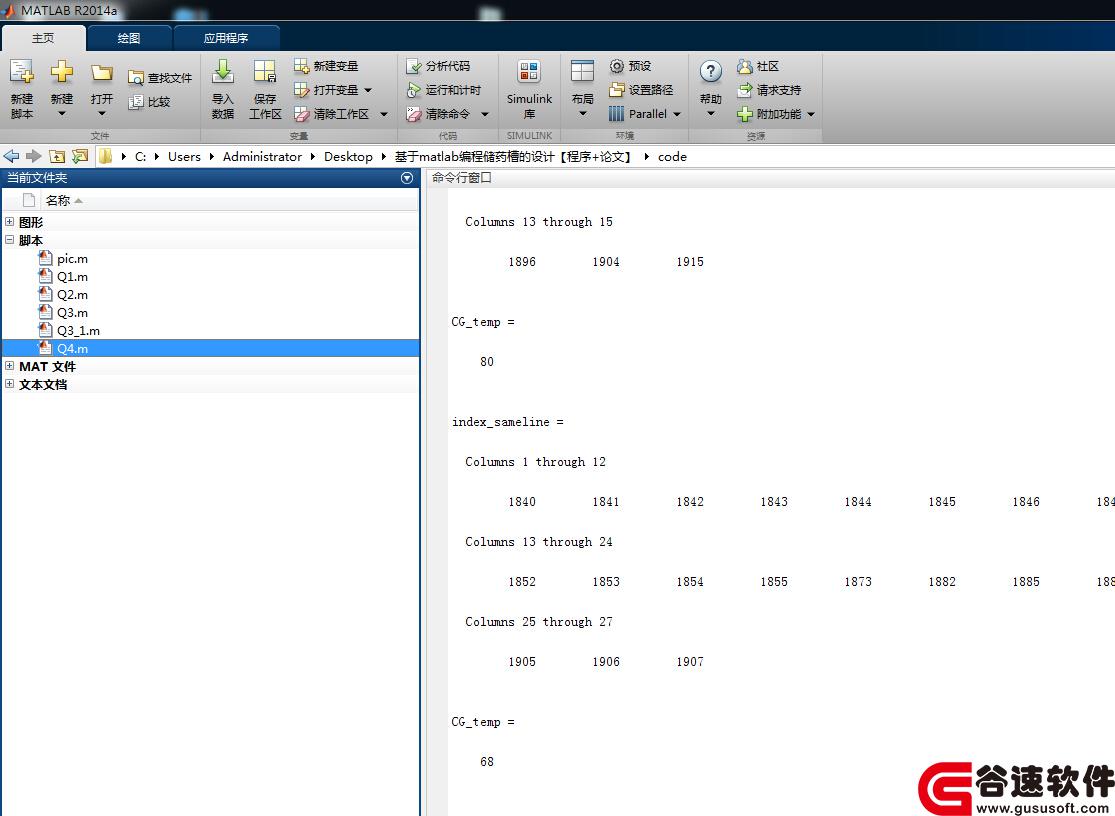Select Q1.m in the file list
This screenshot has height=816, width=1115.
[72, 277]
